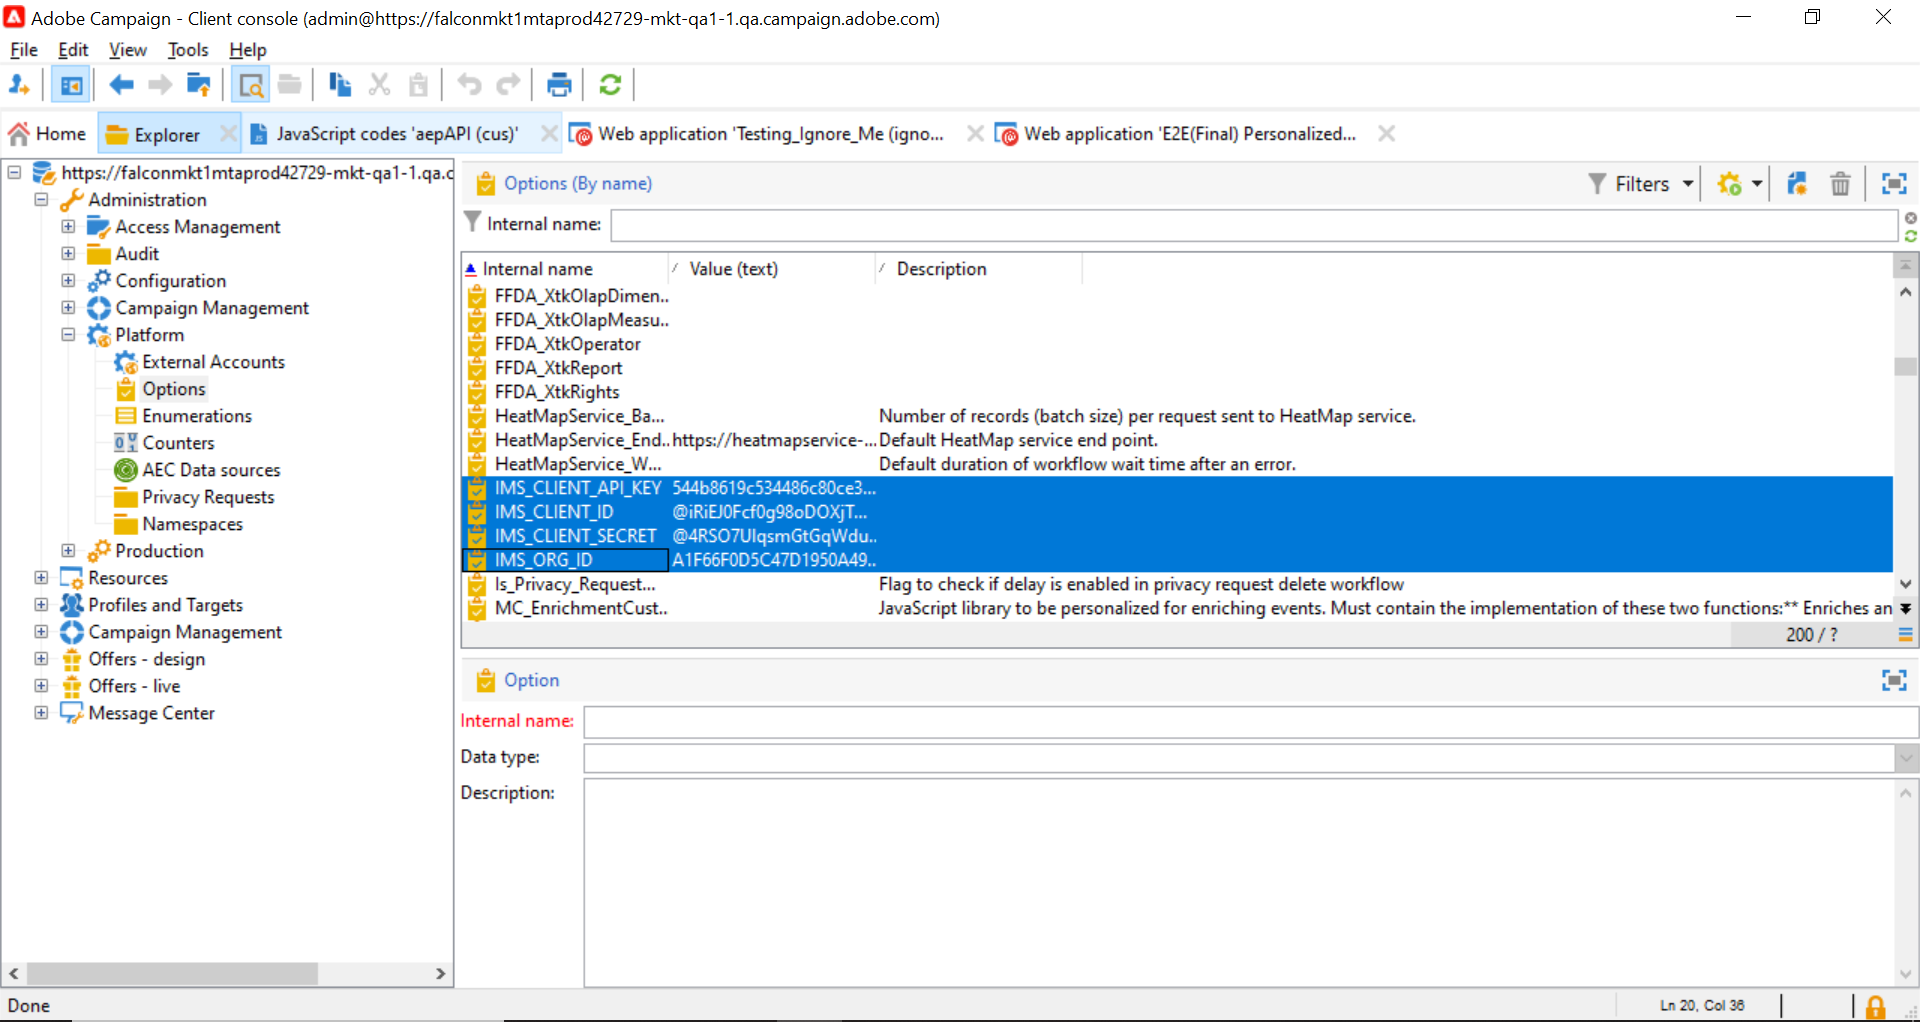Click the lock icon in the status bar
Viewport: 1920px width, 1022px height.
pos(1876,1006)
